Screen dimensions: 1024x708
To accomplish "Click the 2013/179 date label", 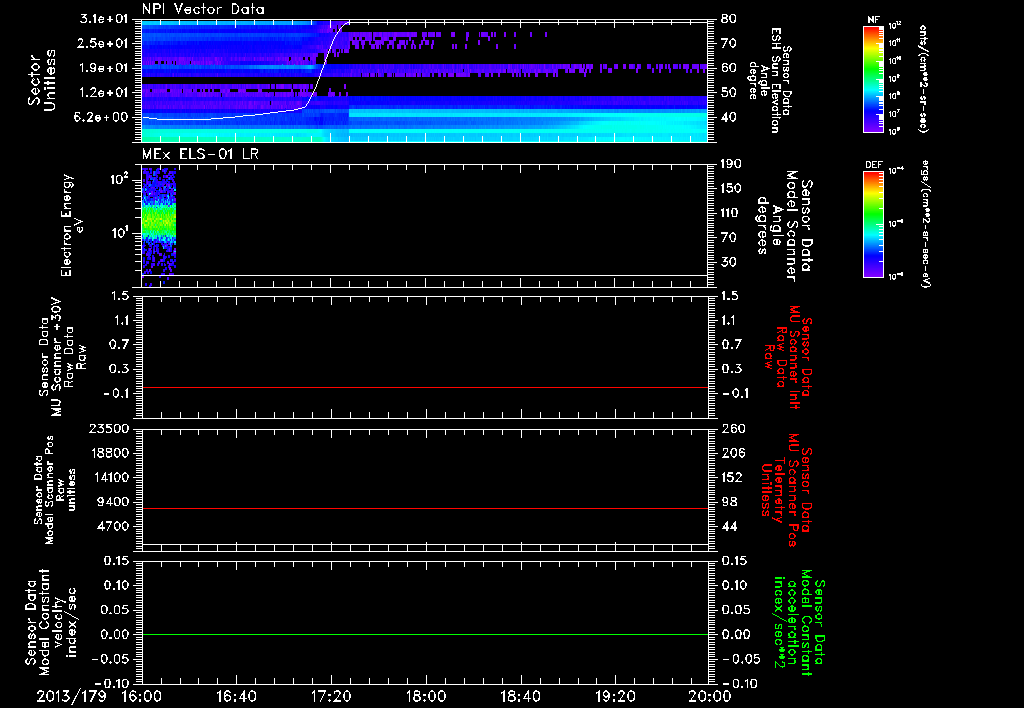I will click(71, 696).
